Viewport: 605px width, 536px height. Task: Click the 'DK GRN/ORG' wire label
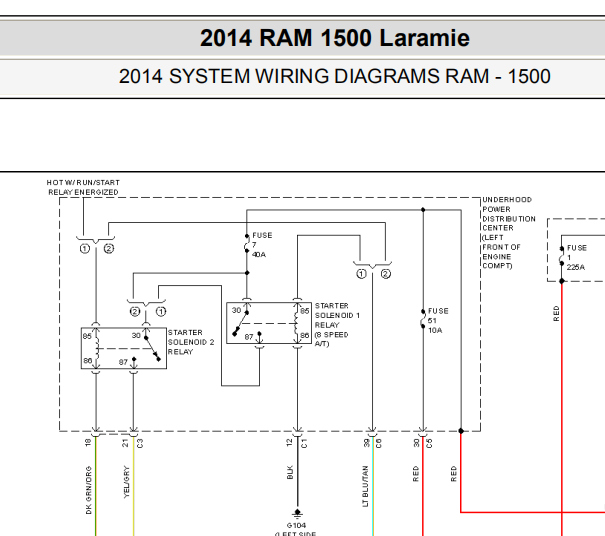click(89, 490)
